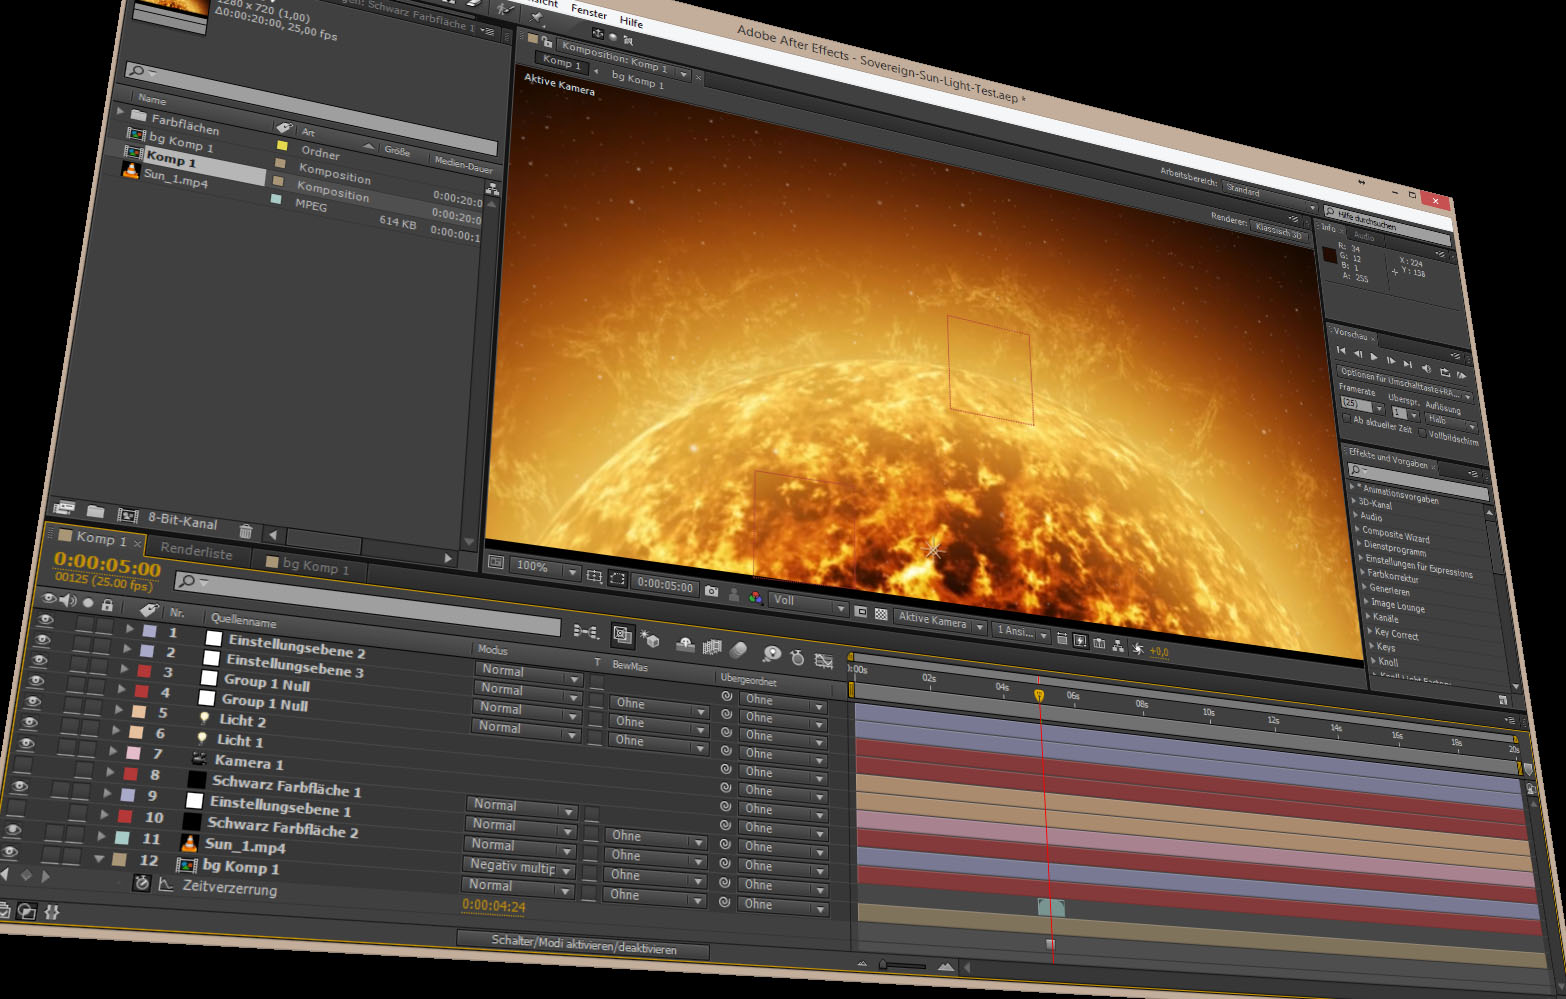Select the Vorschau panel tab

tap(1350, 333)
